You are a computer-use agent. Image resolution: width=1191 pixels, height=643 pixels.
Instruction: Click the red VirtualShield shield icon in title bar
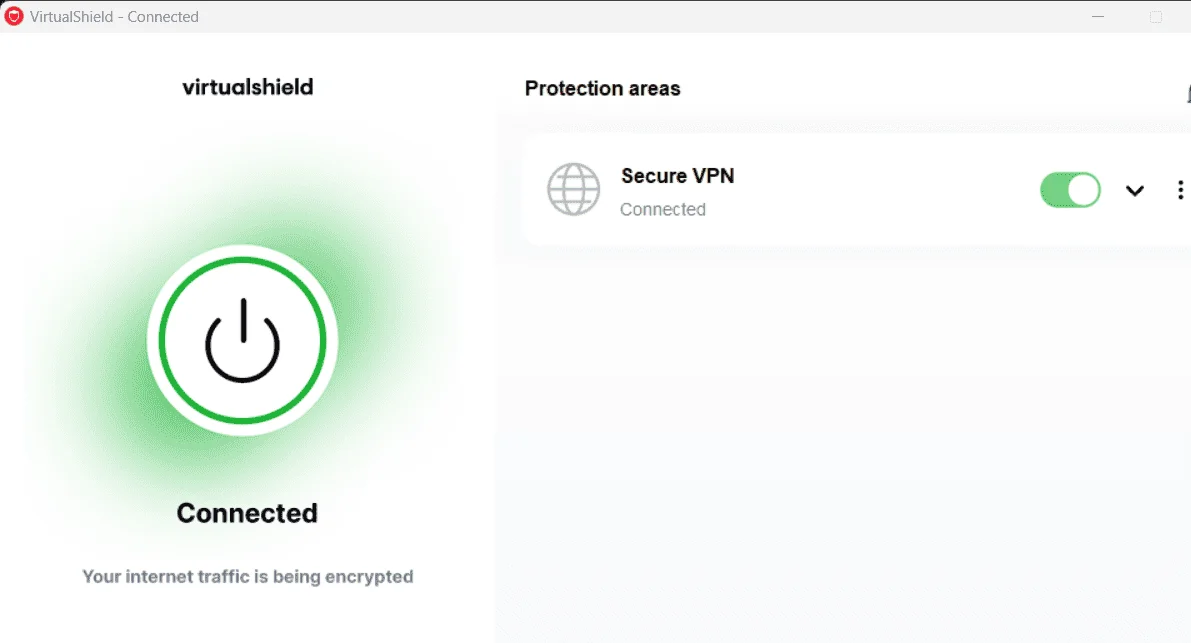click(14, 16)
